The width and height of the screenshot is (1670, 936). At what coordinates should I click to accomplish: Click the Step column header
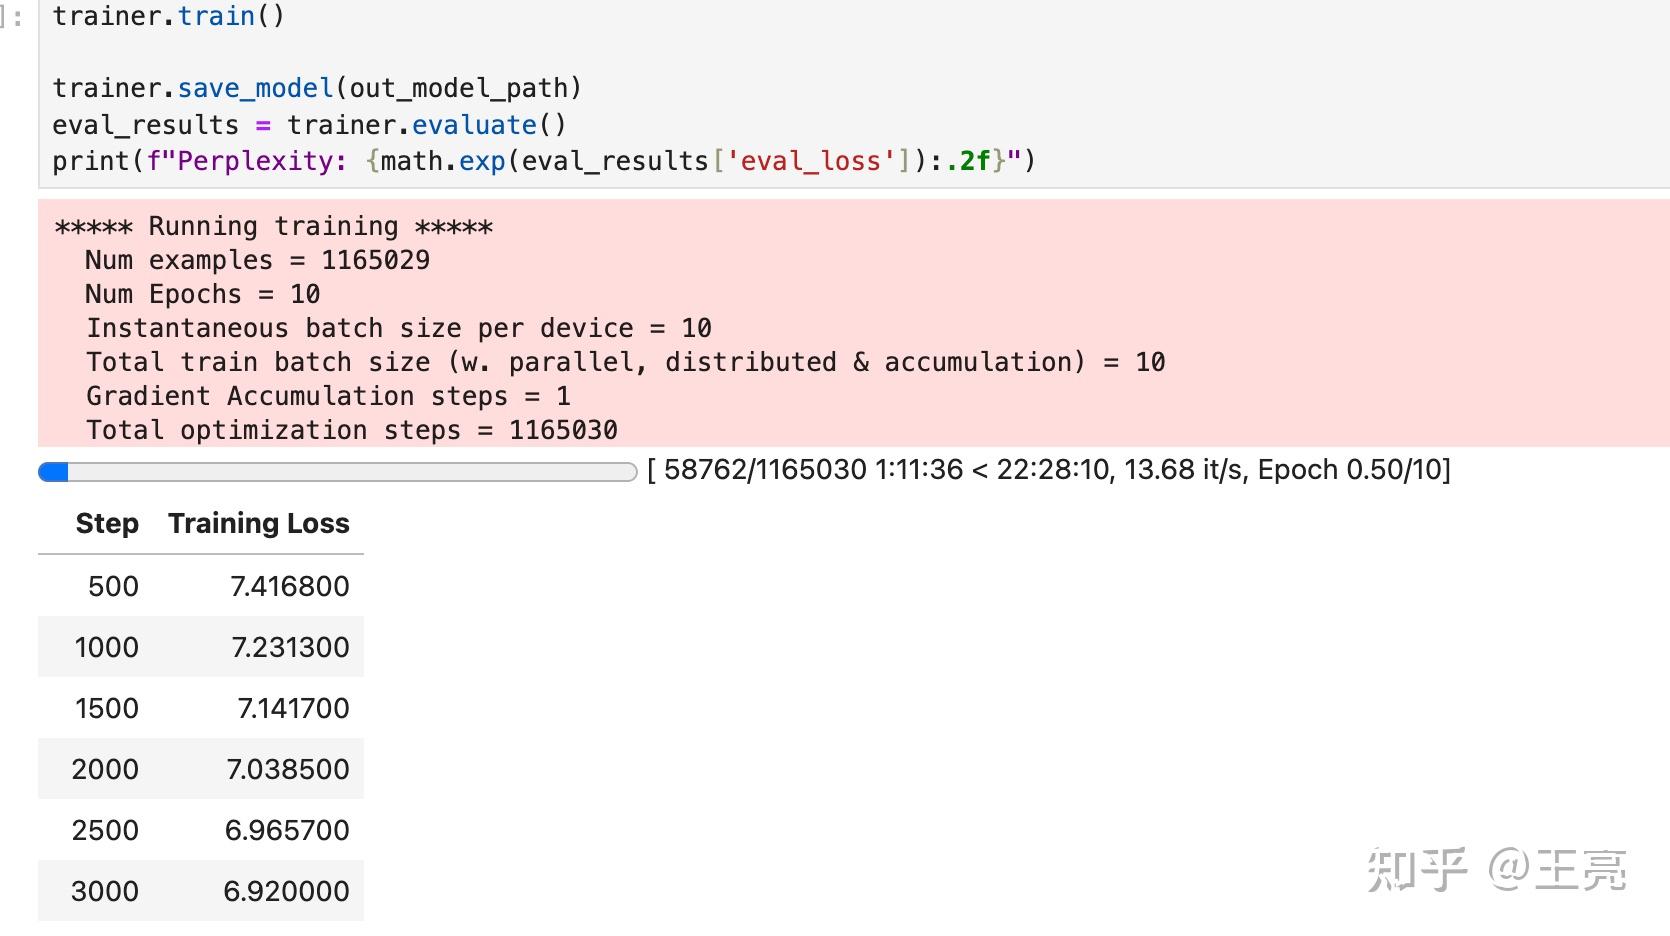point(107,523)
